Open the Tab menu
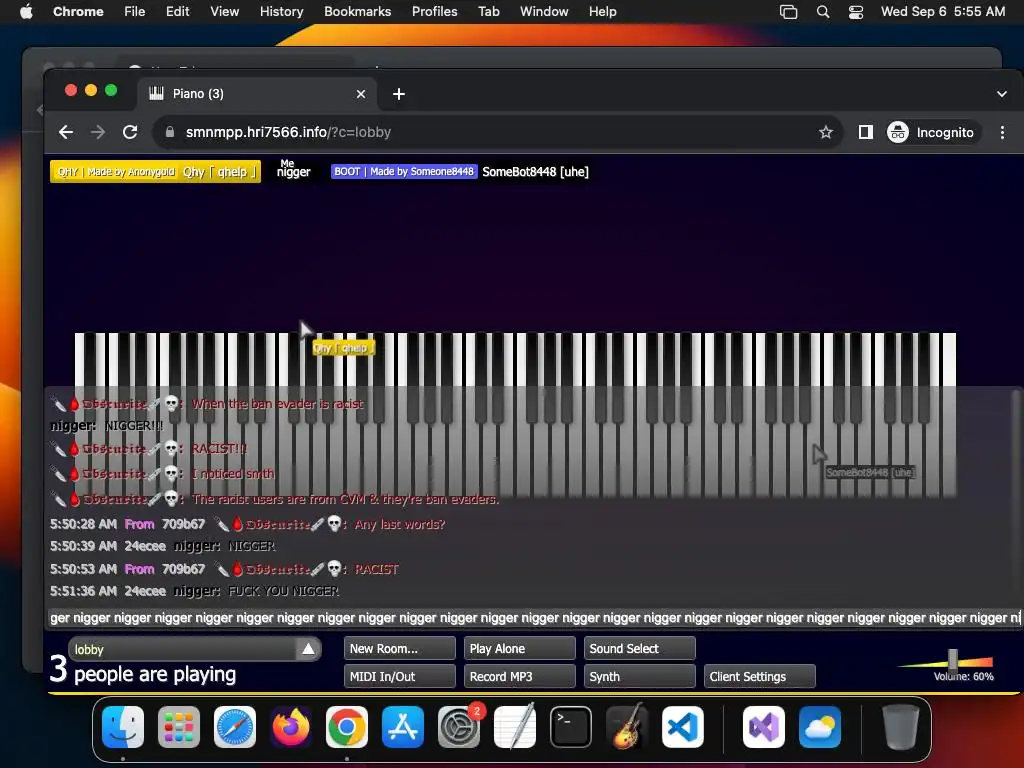This screenshot has height=768, width=1024. click(488, 11)
